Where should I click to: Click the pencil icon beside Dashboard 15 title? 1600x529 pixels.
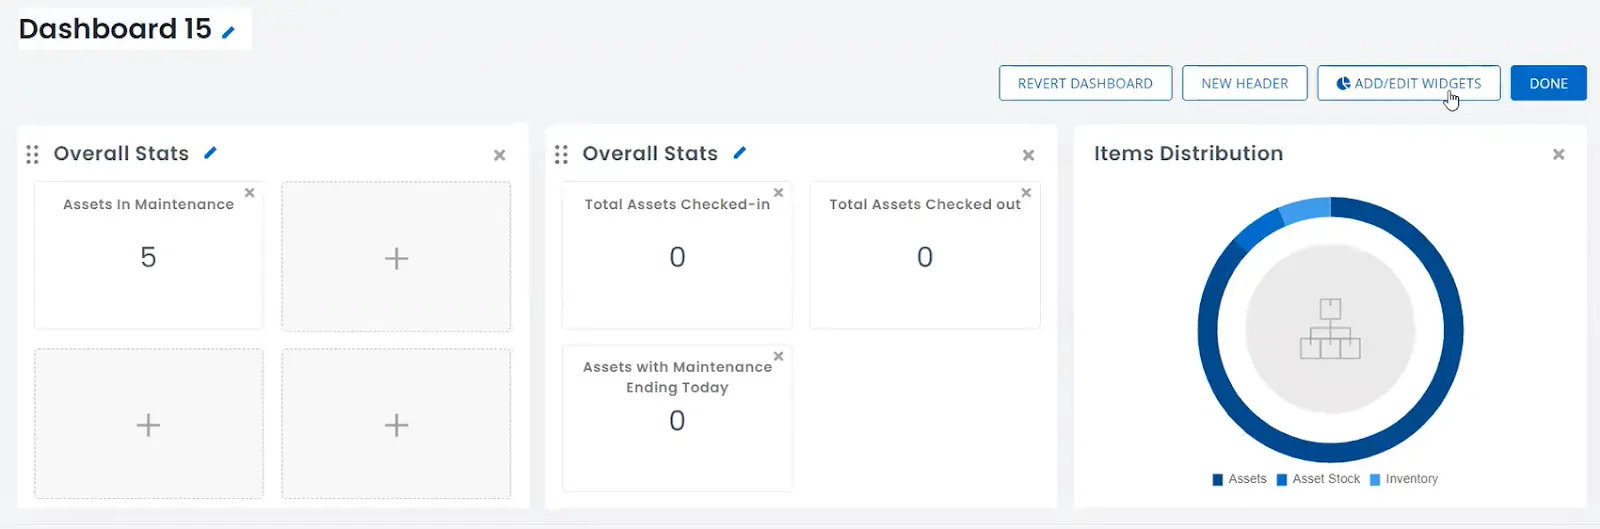[x=228, y=32]
